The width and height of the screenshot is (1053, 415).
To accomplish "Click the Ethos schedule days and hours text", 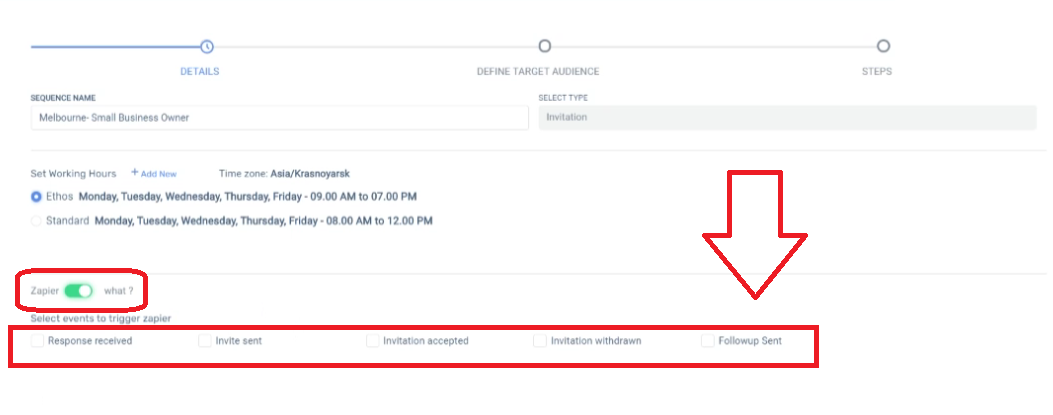I will coord(248,197).
